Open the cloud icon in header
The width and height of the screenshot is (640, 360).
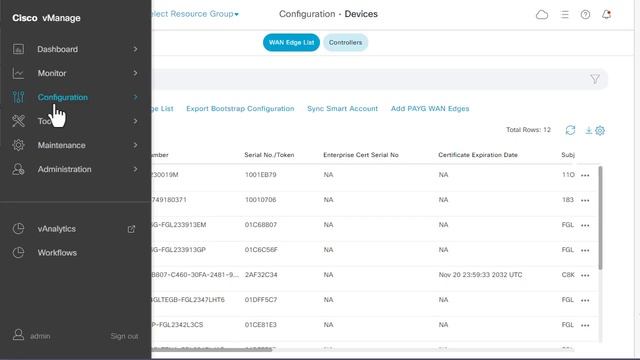pyautogui.click(x=542, y=15)
